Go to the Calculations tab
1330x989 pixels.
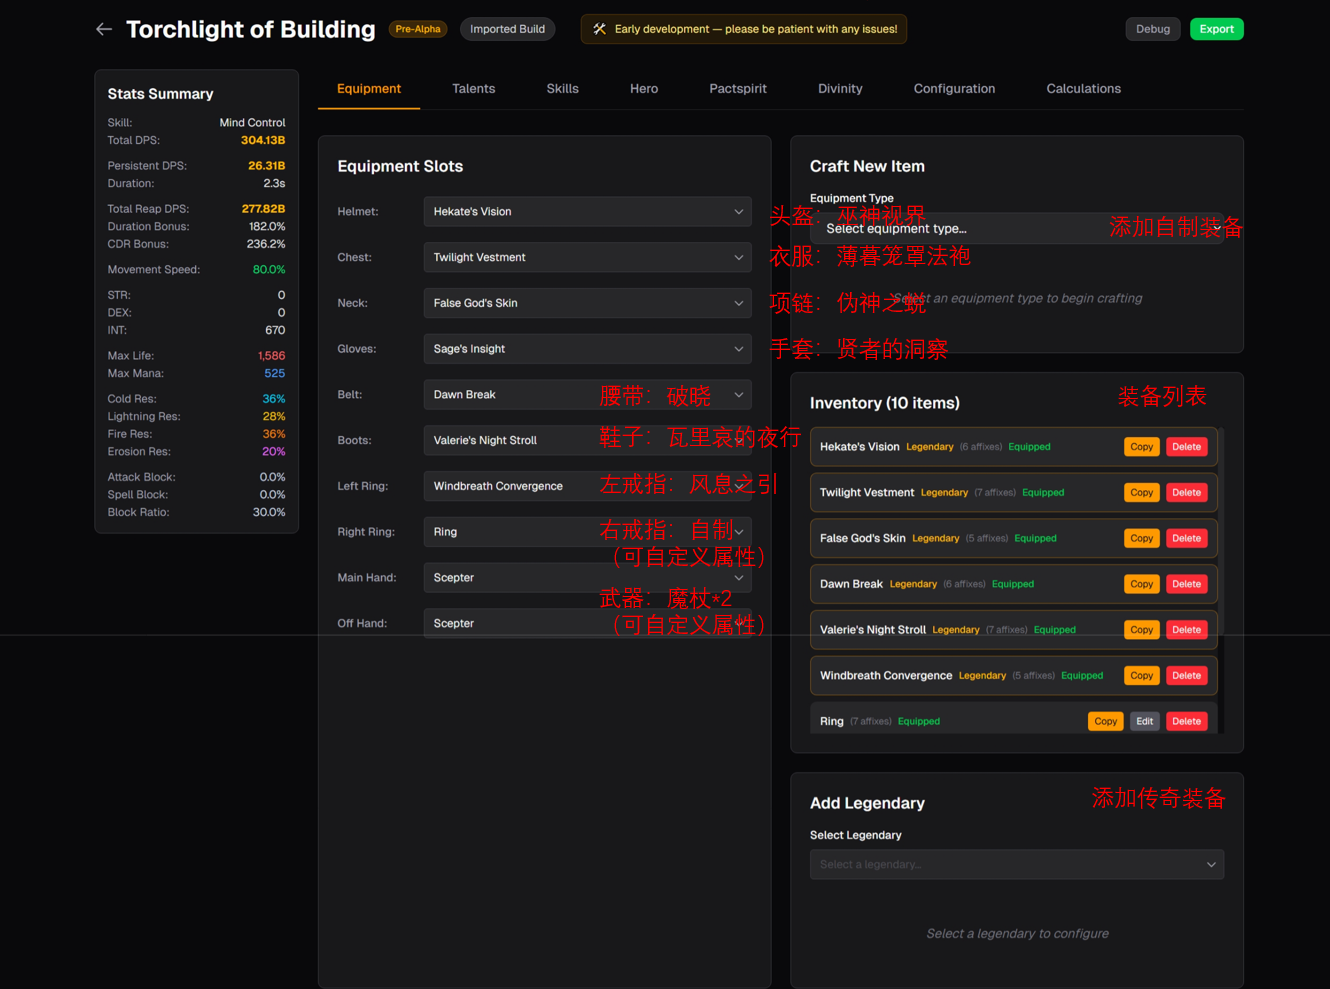pos(1083,89)
